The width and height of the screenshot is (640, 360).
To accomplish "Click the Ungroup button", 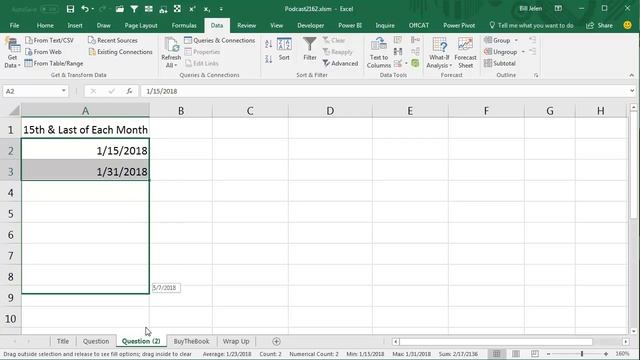I will tap(501, 52).
